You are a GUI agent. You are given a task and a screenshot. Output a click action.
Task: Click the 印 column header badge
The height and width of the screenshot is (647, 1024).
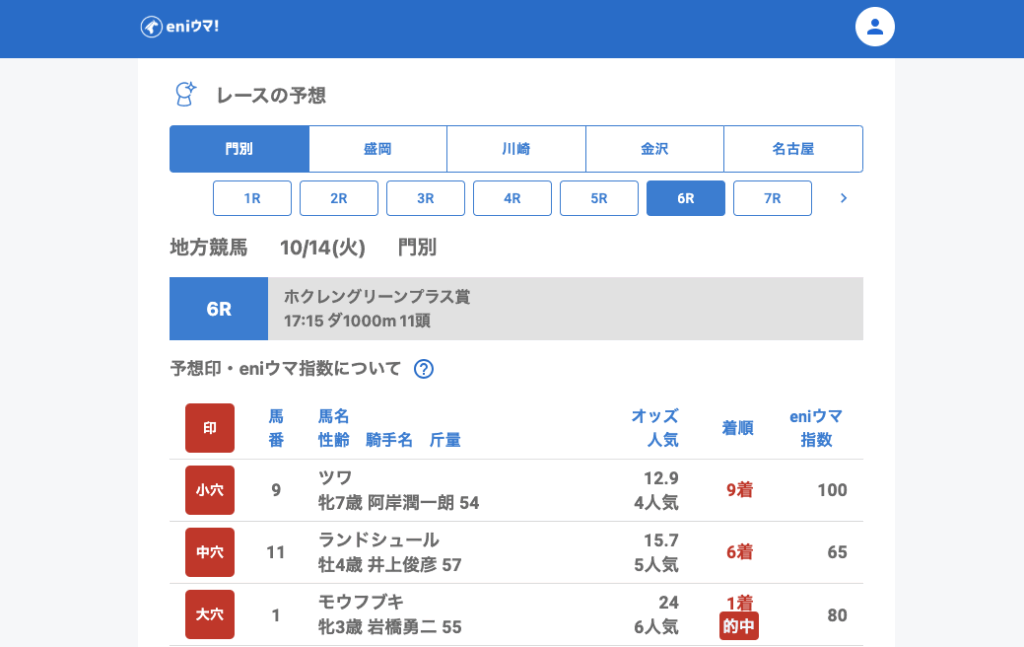[x=210, y=428]
